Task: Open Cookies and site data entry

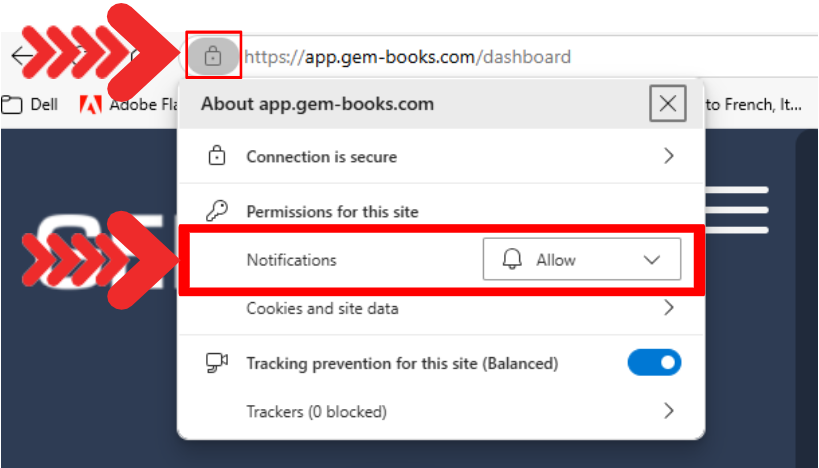Action: [x=322, y=309]
